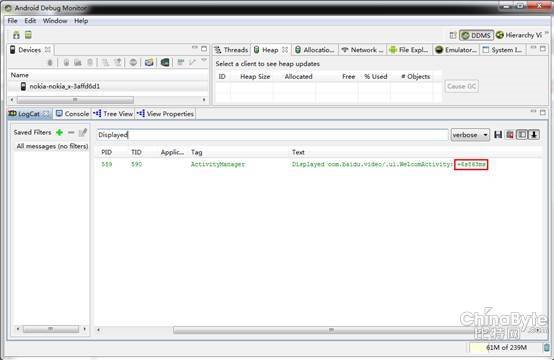554x360 pixels.
Task: Switch to the Console tab
Action: tap(72, 114)
